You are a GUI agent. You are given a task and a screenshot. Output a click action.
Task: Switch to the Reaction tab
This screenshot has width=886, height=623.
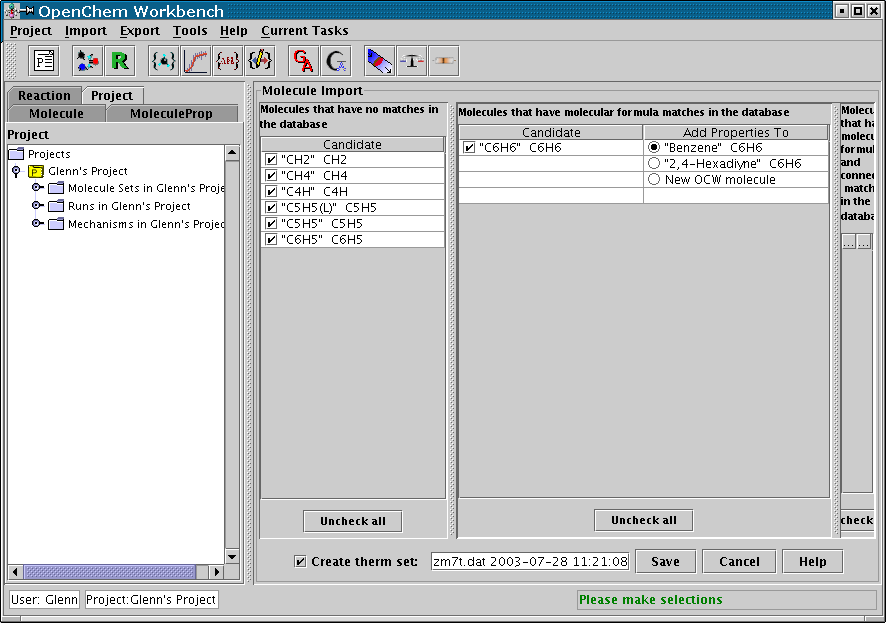click(45, 95)
